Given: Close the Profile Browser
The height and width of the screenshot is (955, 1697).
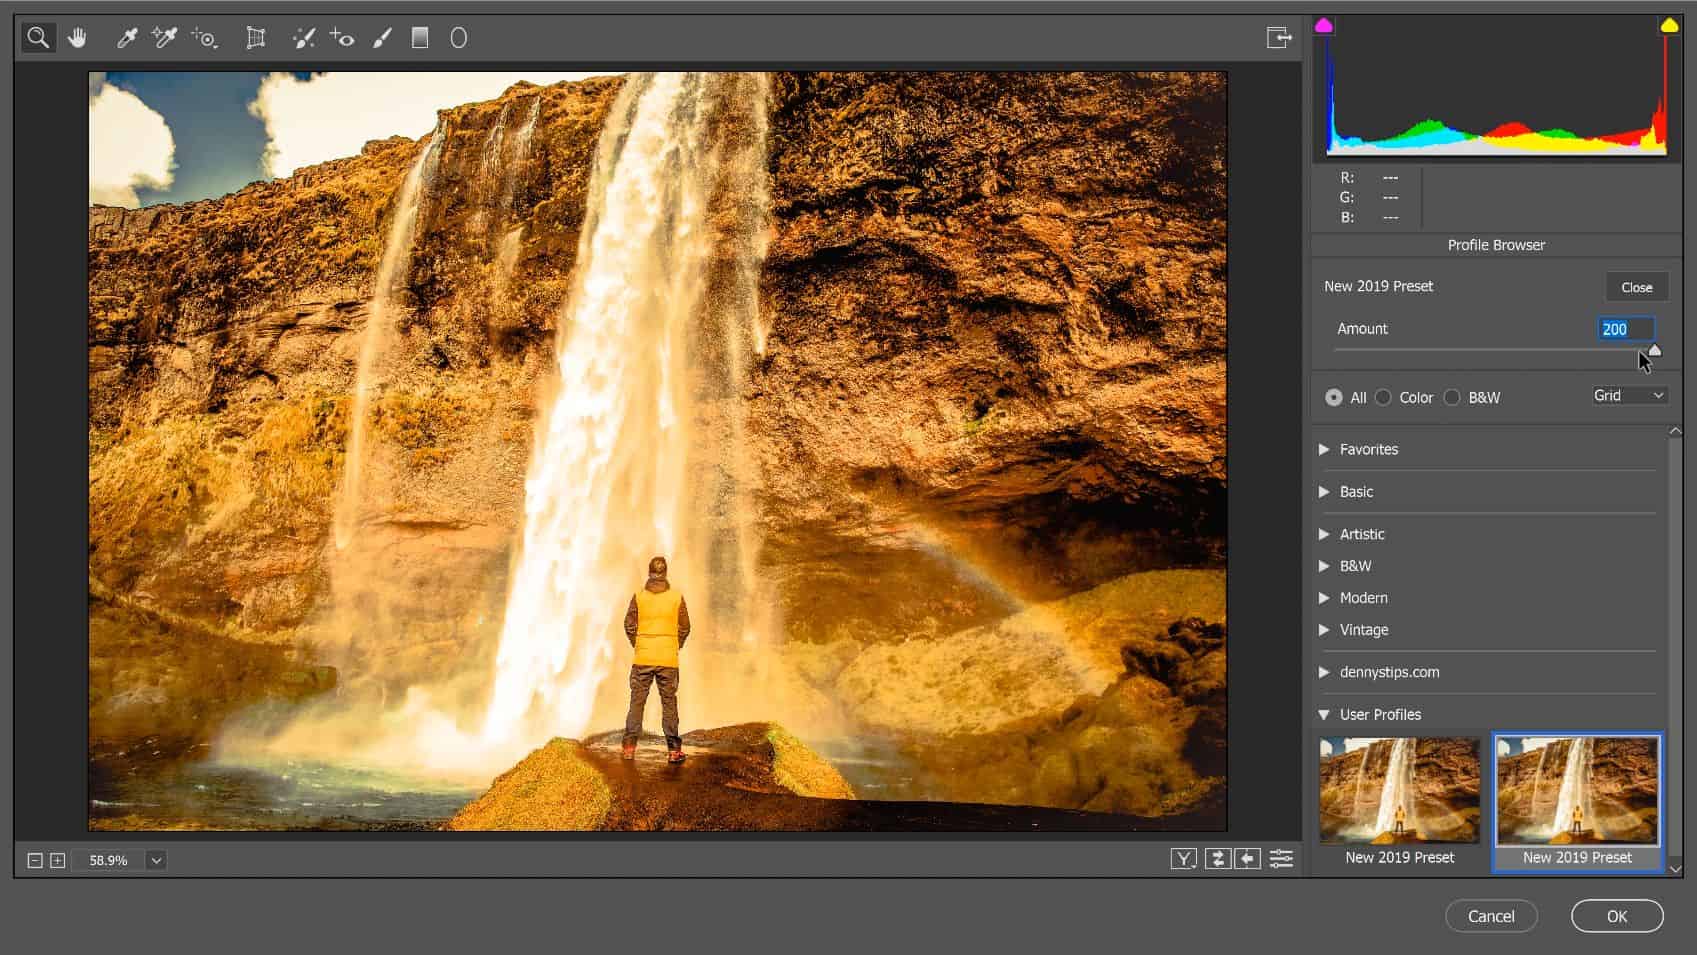Looking at the screenshot, I should 1637,287.
